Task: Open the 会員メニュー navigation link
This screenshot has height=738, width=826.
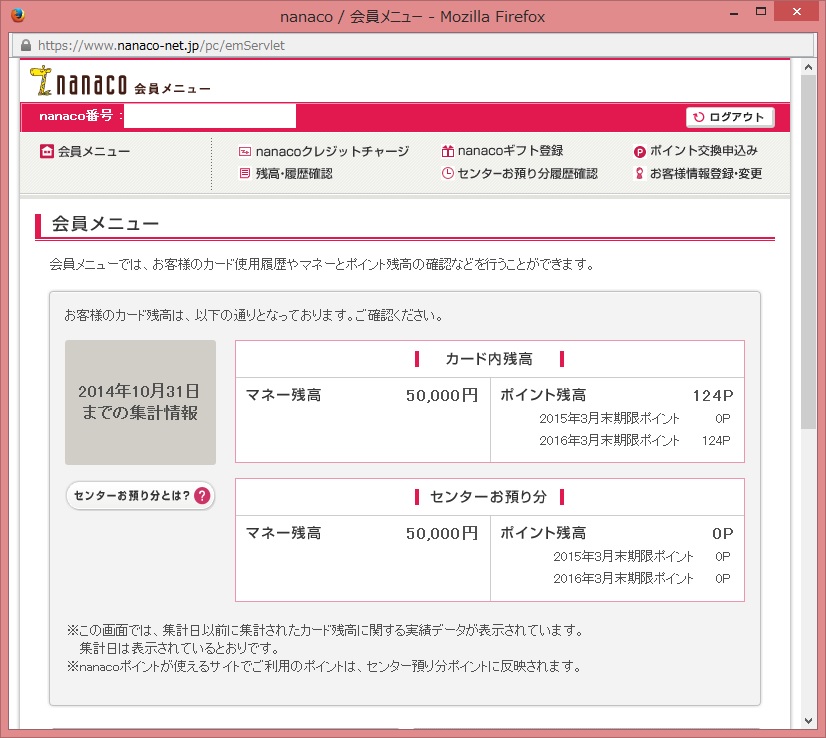Action: 85,151
